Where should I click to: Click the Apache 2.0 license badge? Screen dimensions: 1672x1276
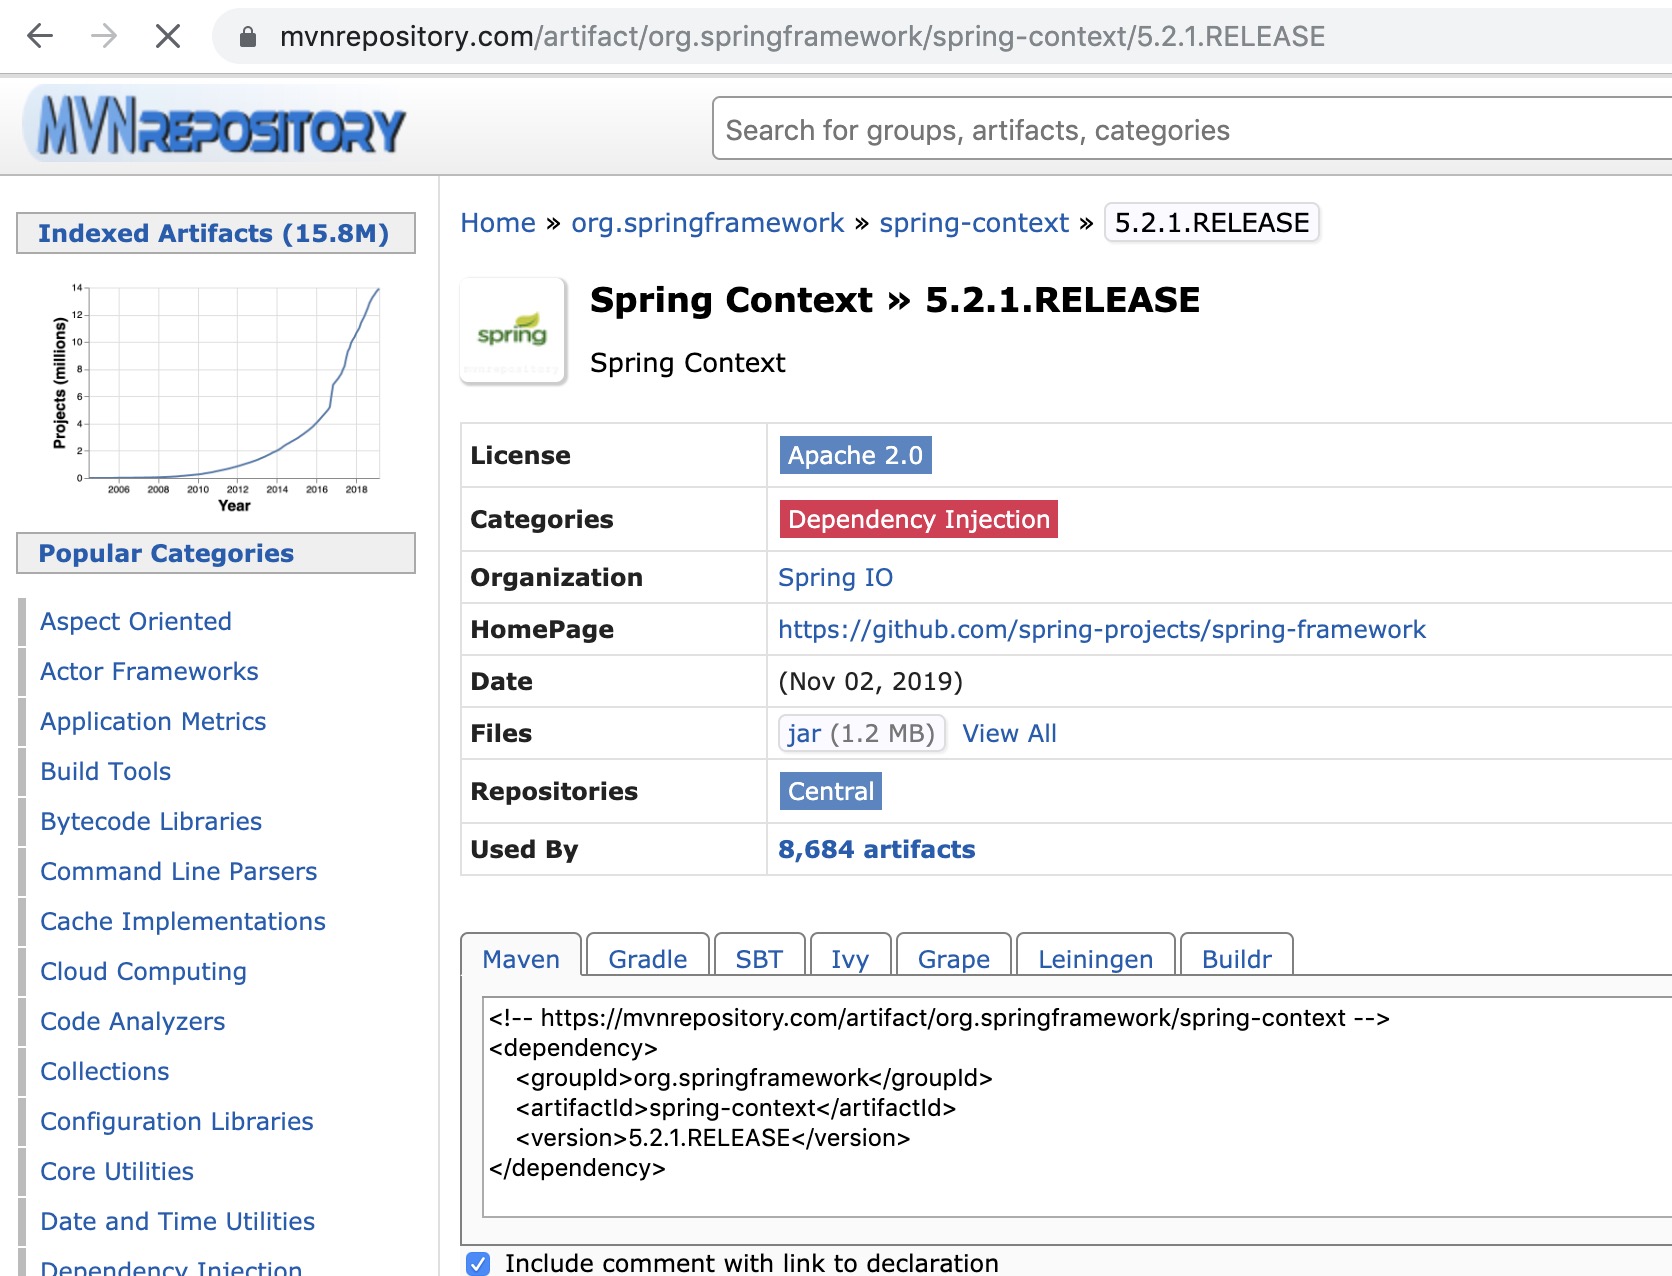[x=855, y=455]
